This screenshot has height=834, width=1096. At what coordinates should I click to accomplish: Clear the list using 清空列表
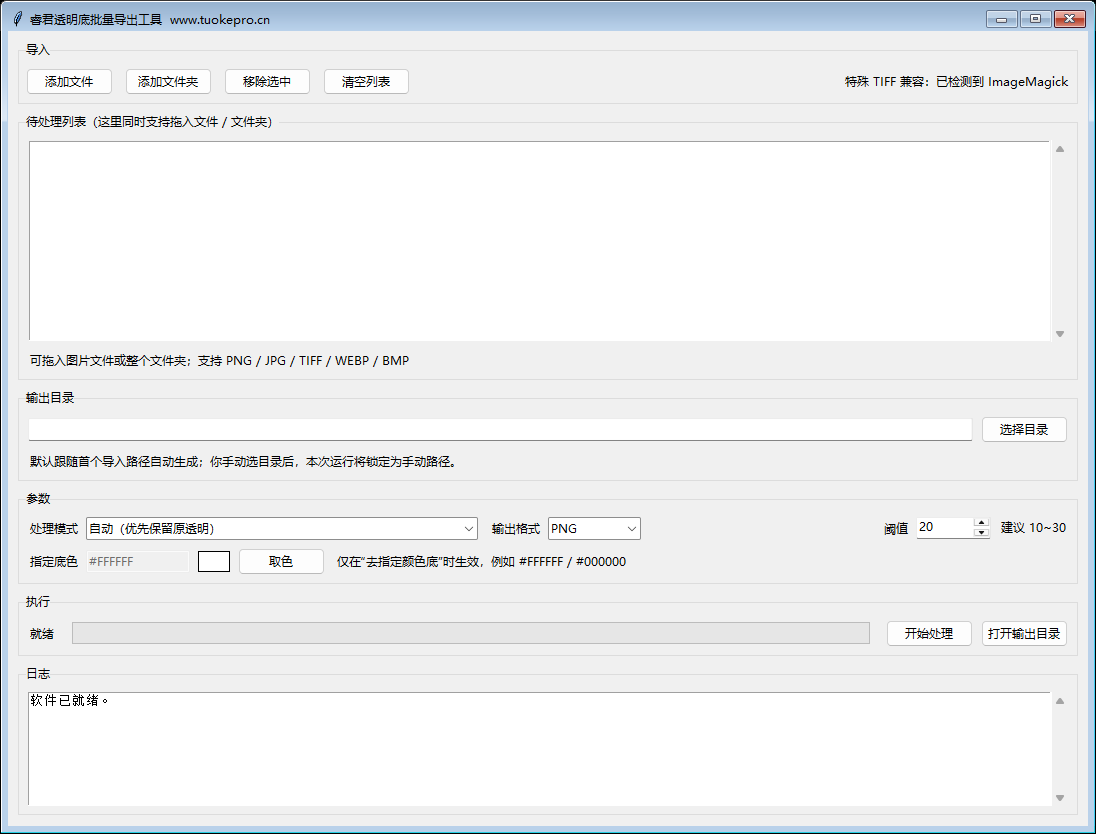click(x=366, y=82)
